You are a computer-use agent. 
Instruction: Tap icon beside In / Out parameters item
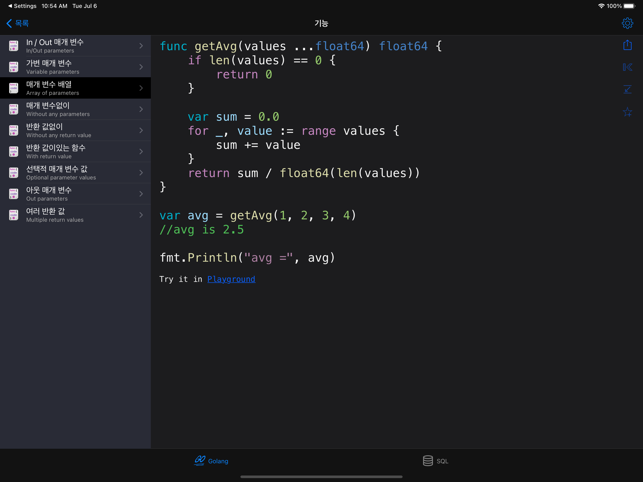(x=13, y=46)
